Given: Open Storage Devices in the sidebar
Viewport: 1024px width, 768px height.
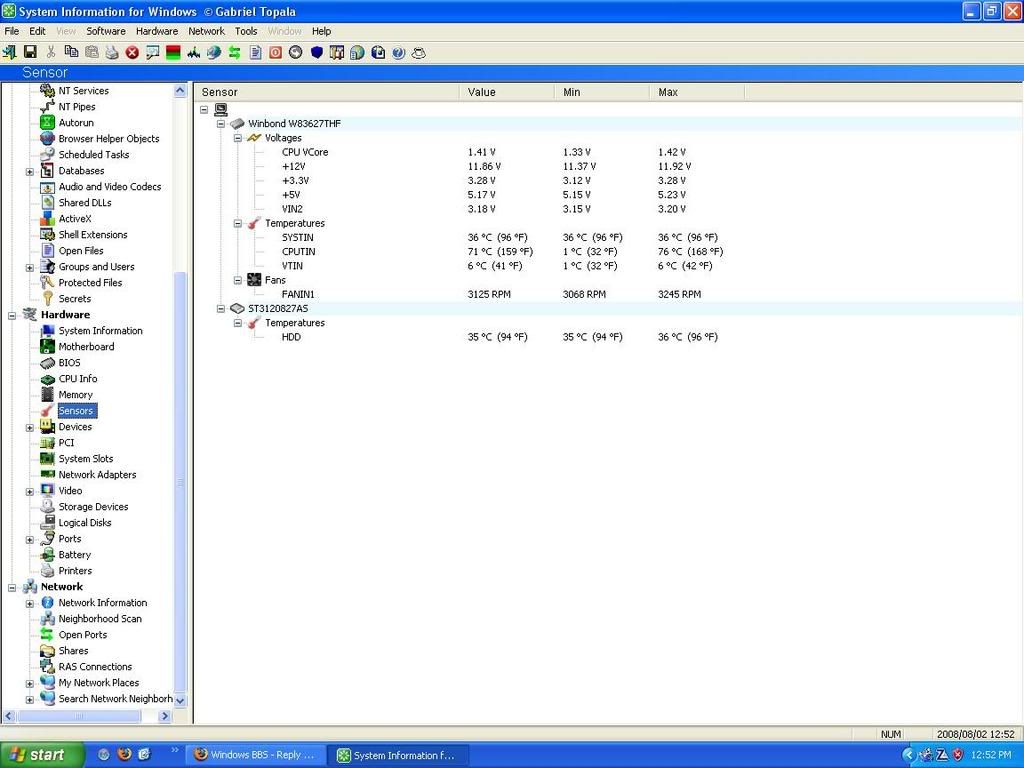Looking at the screenshot, I should (93, 507).
